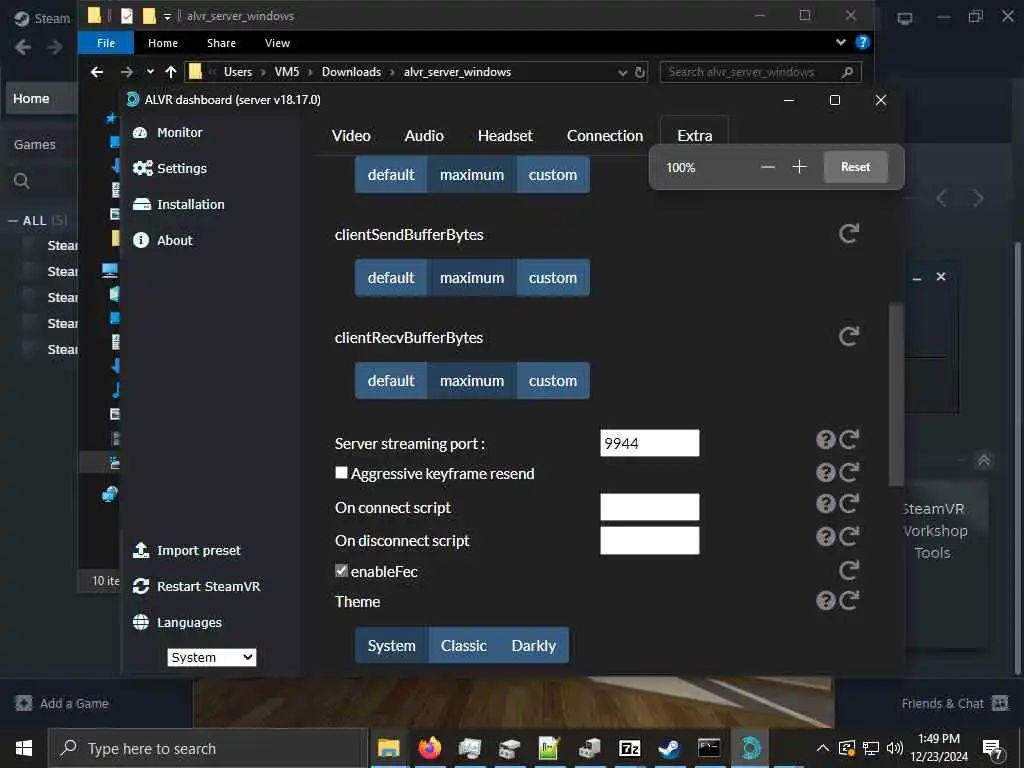The height and width of the screenshot is (768, 1024).
Task: Zoom in with plus in zoom popup
Action: click(799, 167)
